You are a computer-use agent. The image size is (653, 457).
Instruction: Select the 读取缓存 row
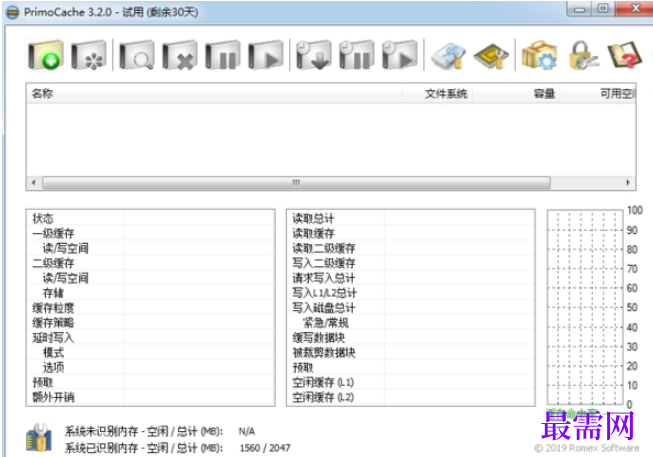pos(411,233)
